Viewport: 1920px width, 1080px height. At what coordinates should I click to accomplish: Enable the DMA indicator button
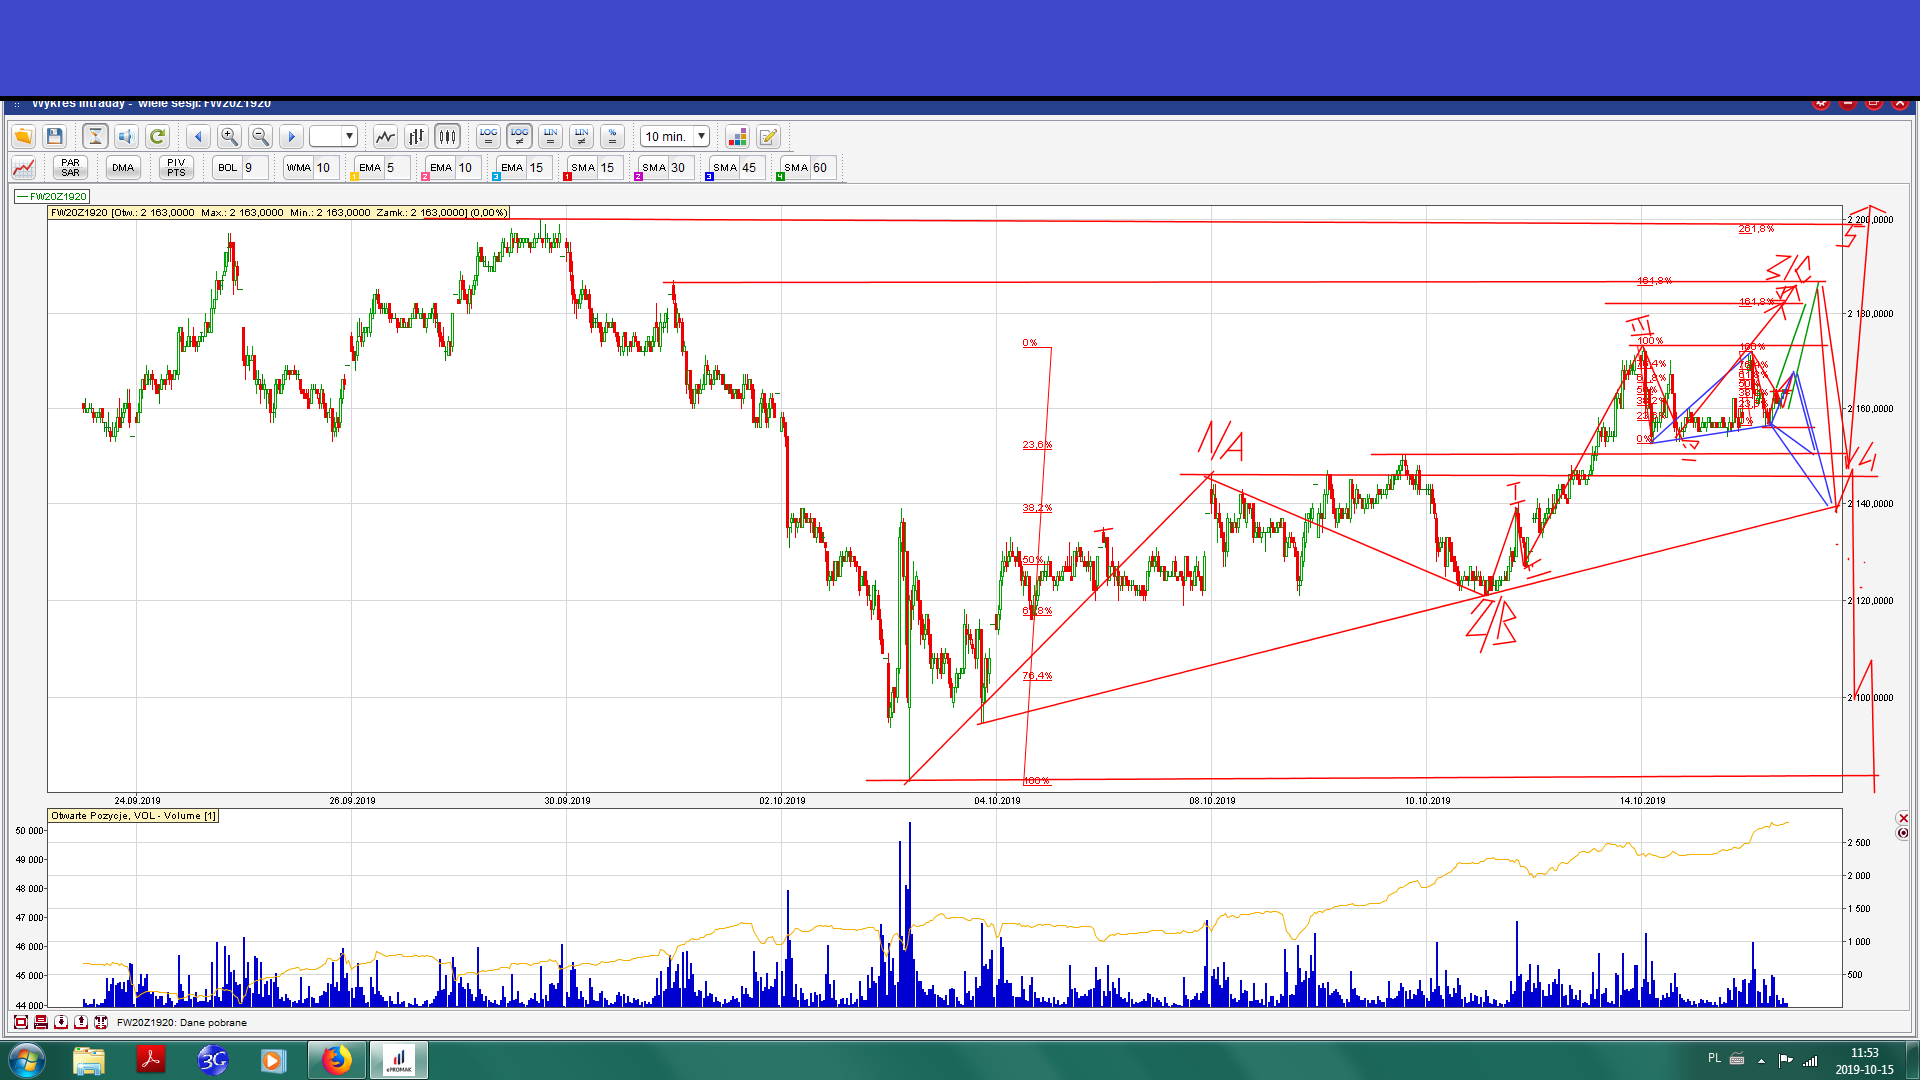pos(123,167)
